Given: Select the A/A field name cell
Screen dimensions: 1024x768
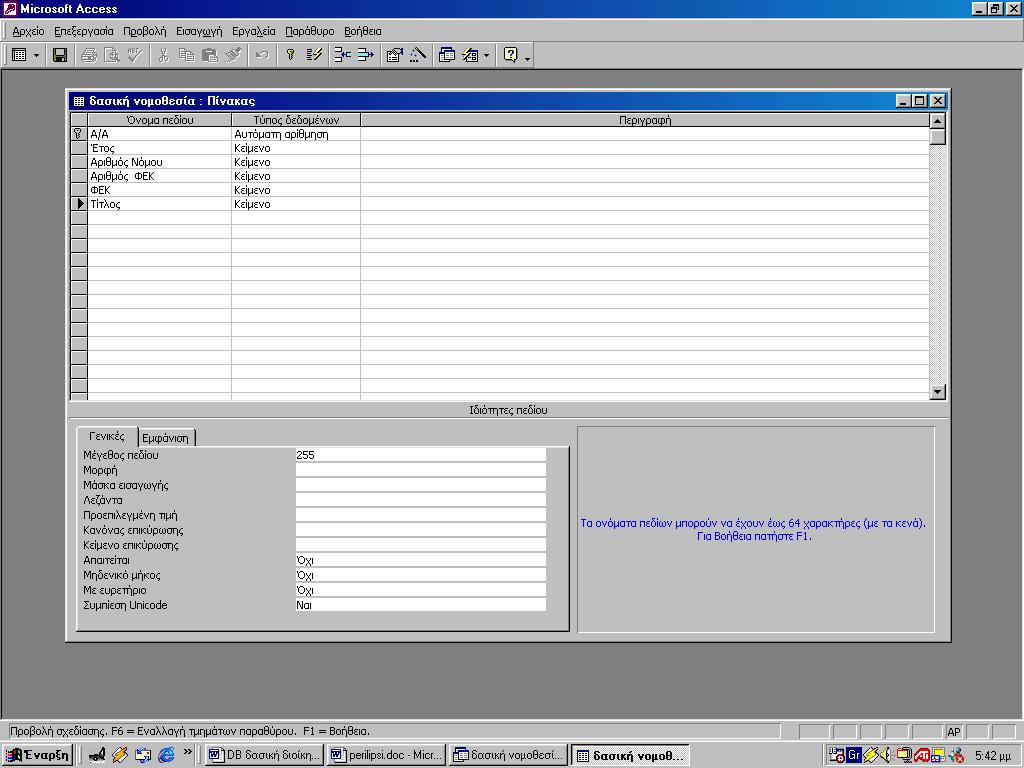Looking at the screenshot, I should pyautogui.click(x=159, y=134).
